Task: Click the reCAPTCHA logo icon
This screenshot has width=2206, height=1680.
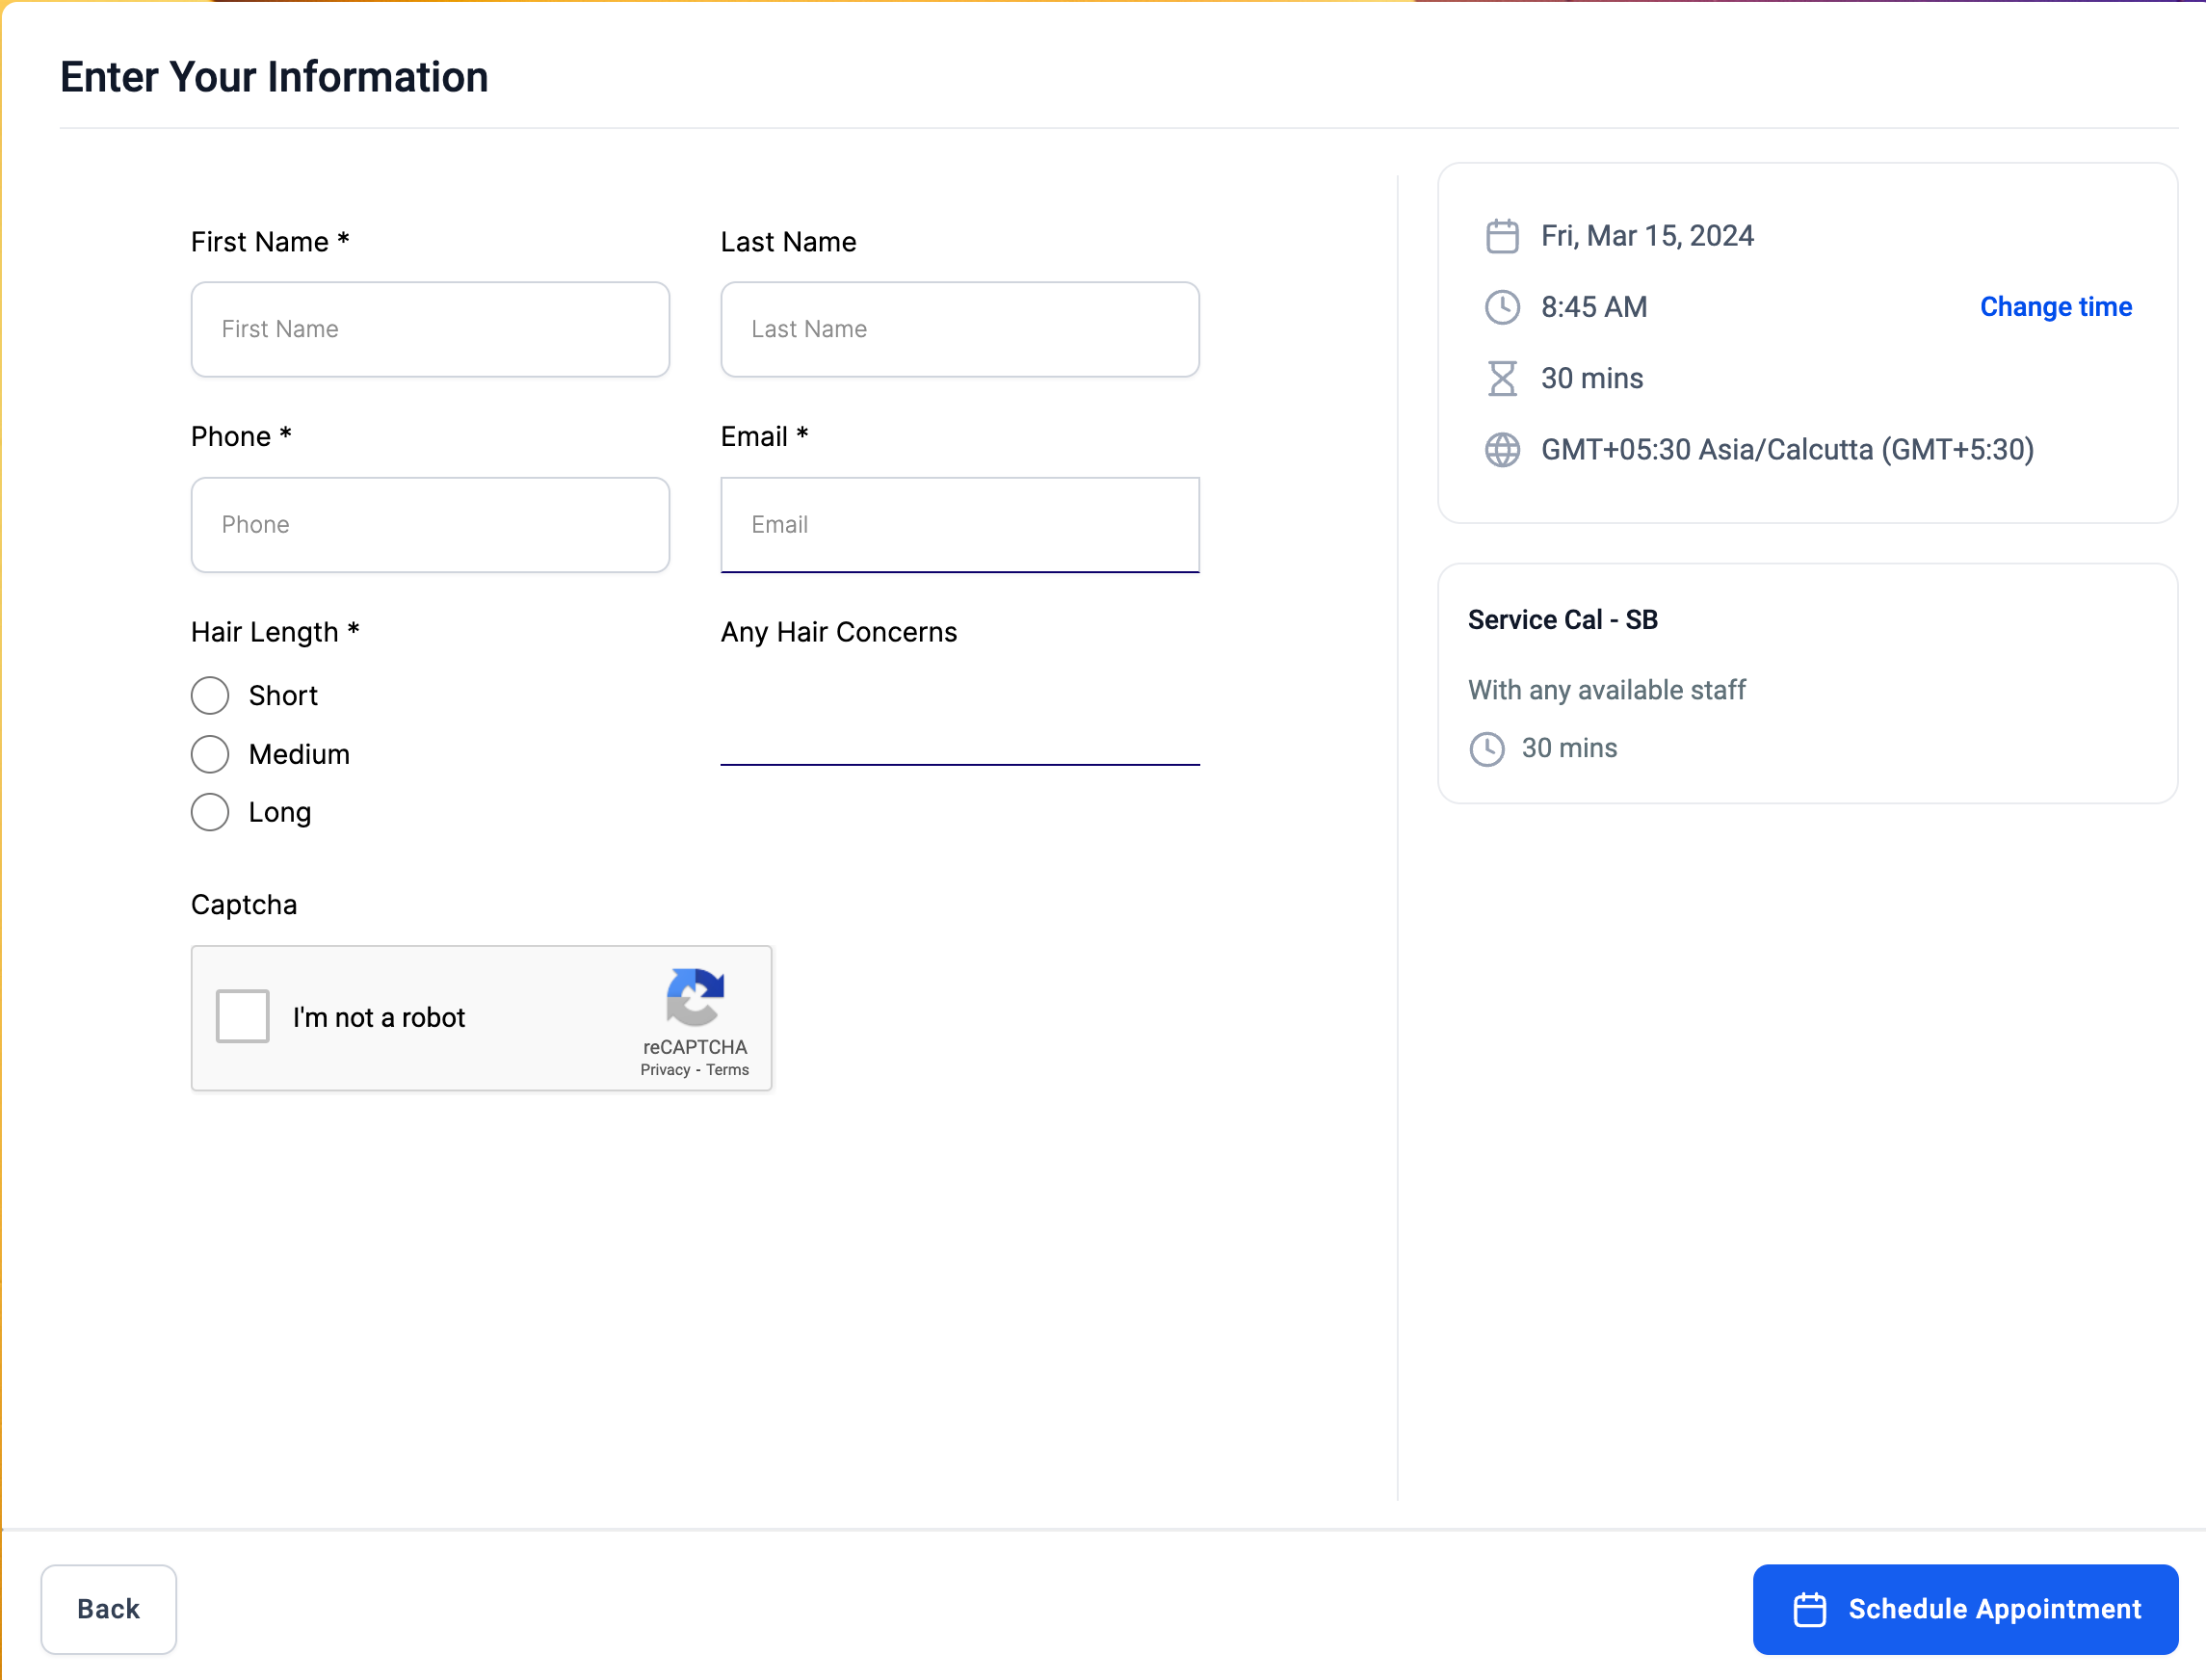Action: click(x=695, y=997)
